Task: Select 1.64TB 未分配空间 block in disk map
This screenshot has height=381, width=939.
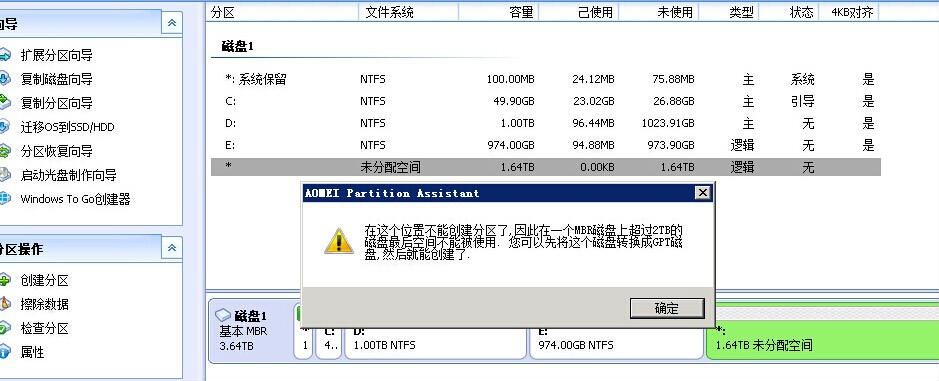Action: [x=822, y=341]
